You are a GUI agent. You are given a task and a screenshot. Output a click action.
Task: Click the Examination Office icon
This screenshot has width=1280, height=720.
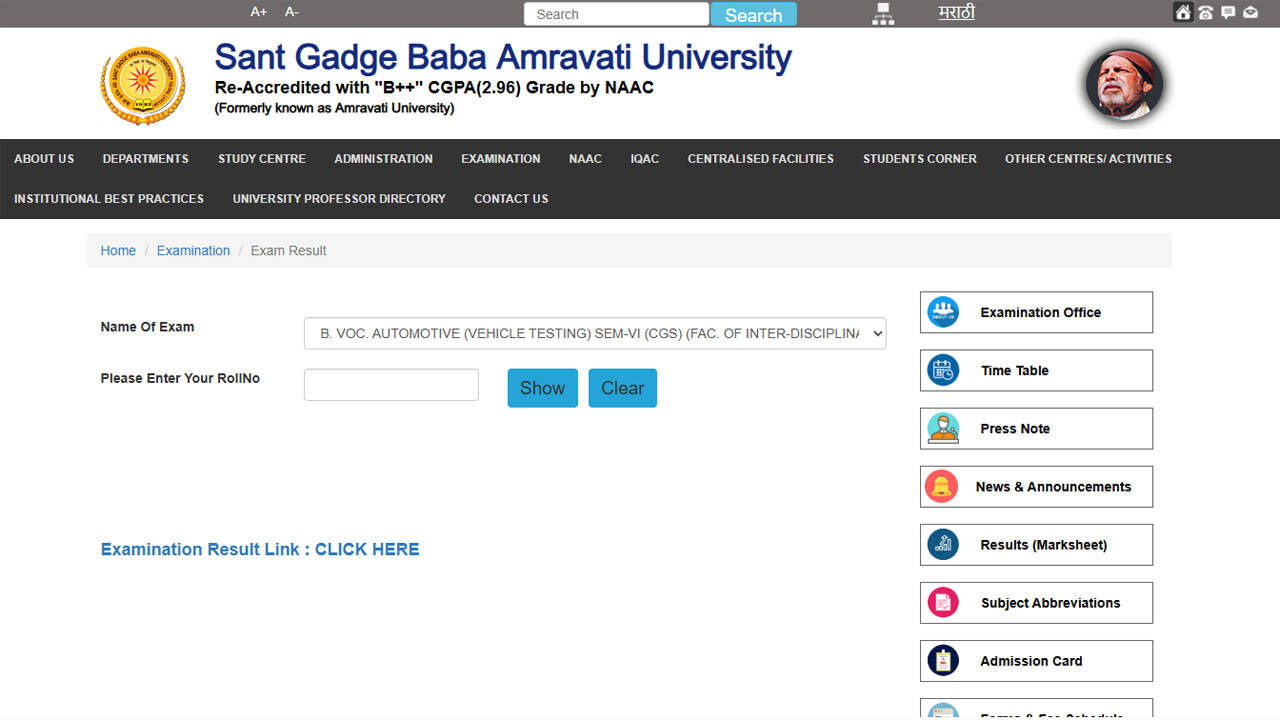click(x=943, y=312)
